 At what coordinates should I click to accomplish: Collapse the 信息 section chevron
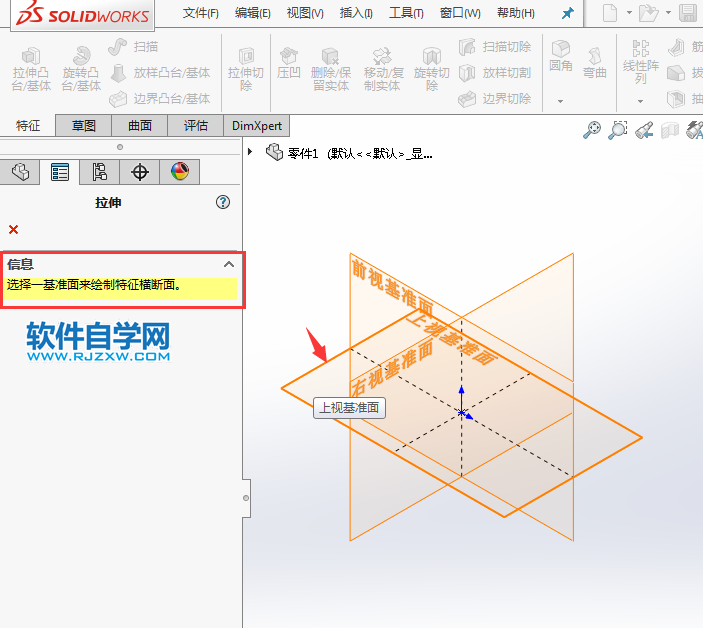(229, 264)
